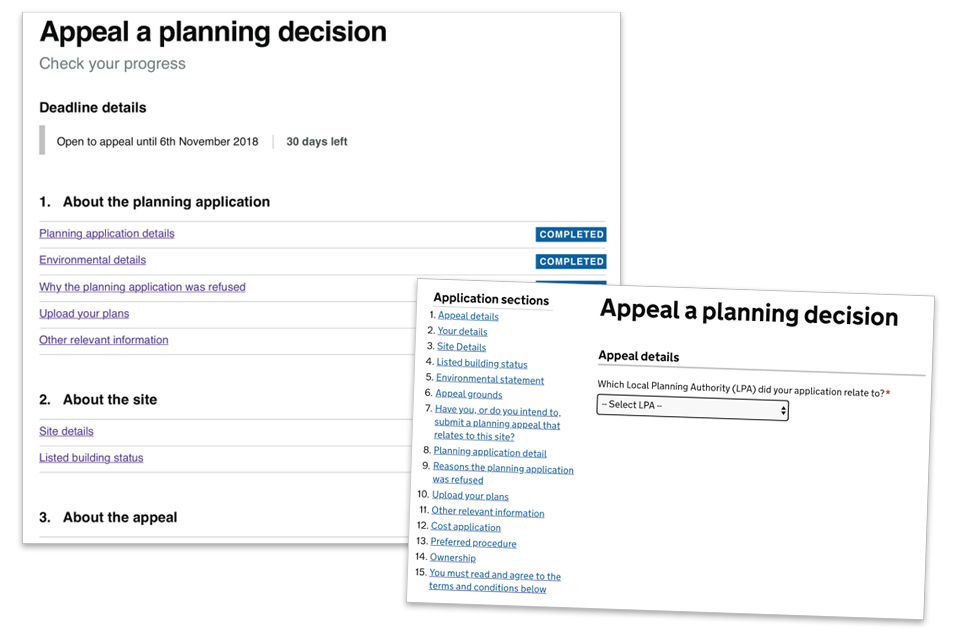Click COMPLETED tag beside Planning application details
This screenshot has height=640, width=960.
571,235
